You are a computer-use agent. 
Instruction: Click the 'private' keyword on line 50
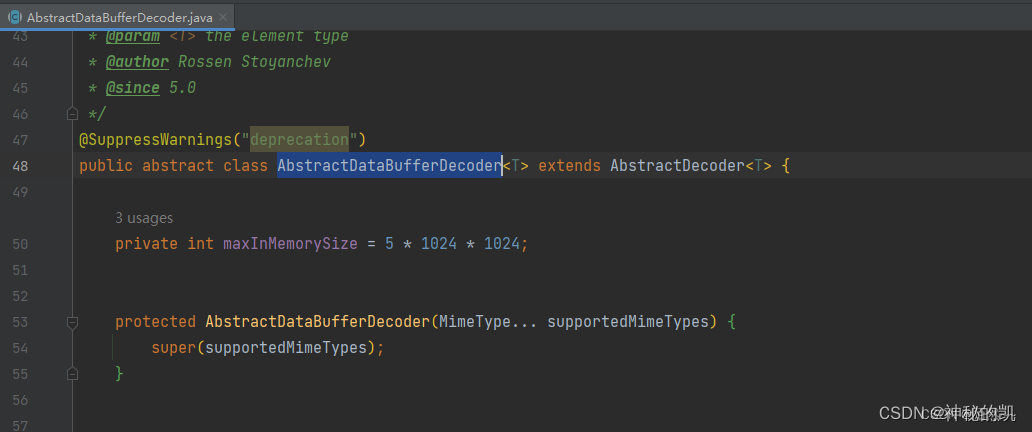pos(146,244)
